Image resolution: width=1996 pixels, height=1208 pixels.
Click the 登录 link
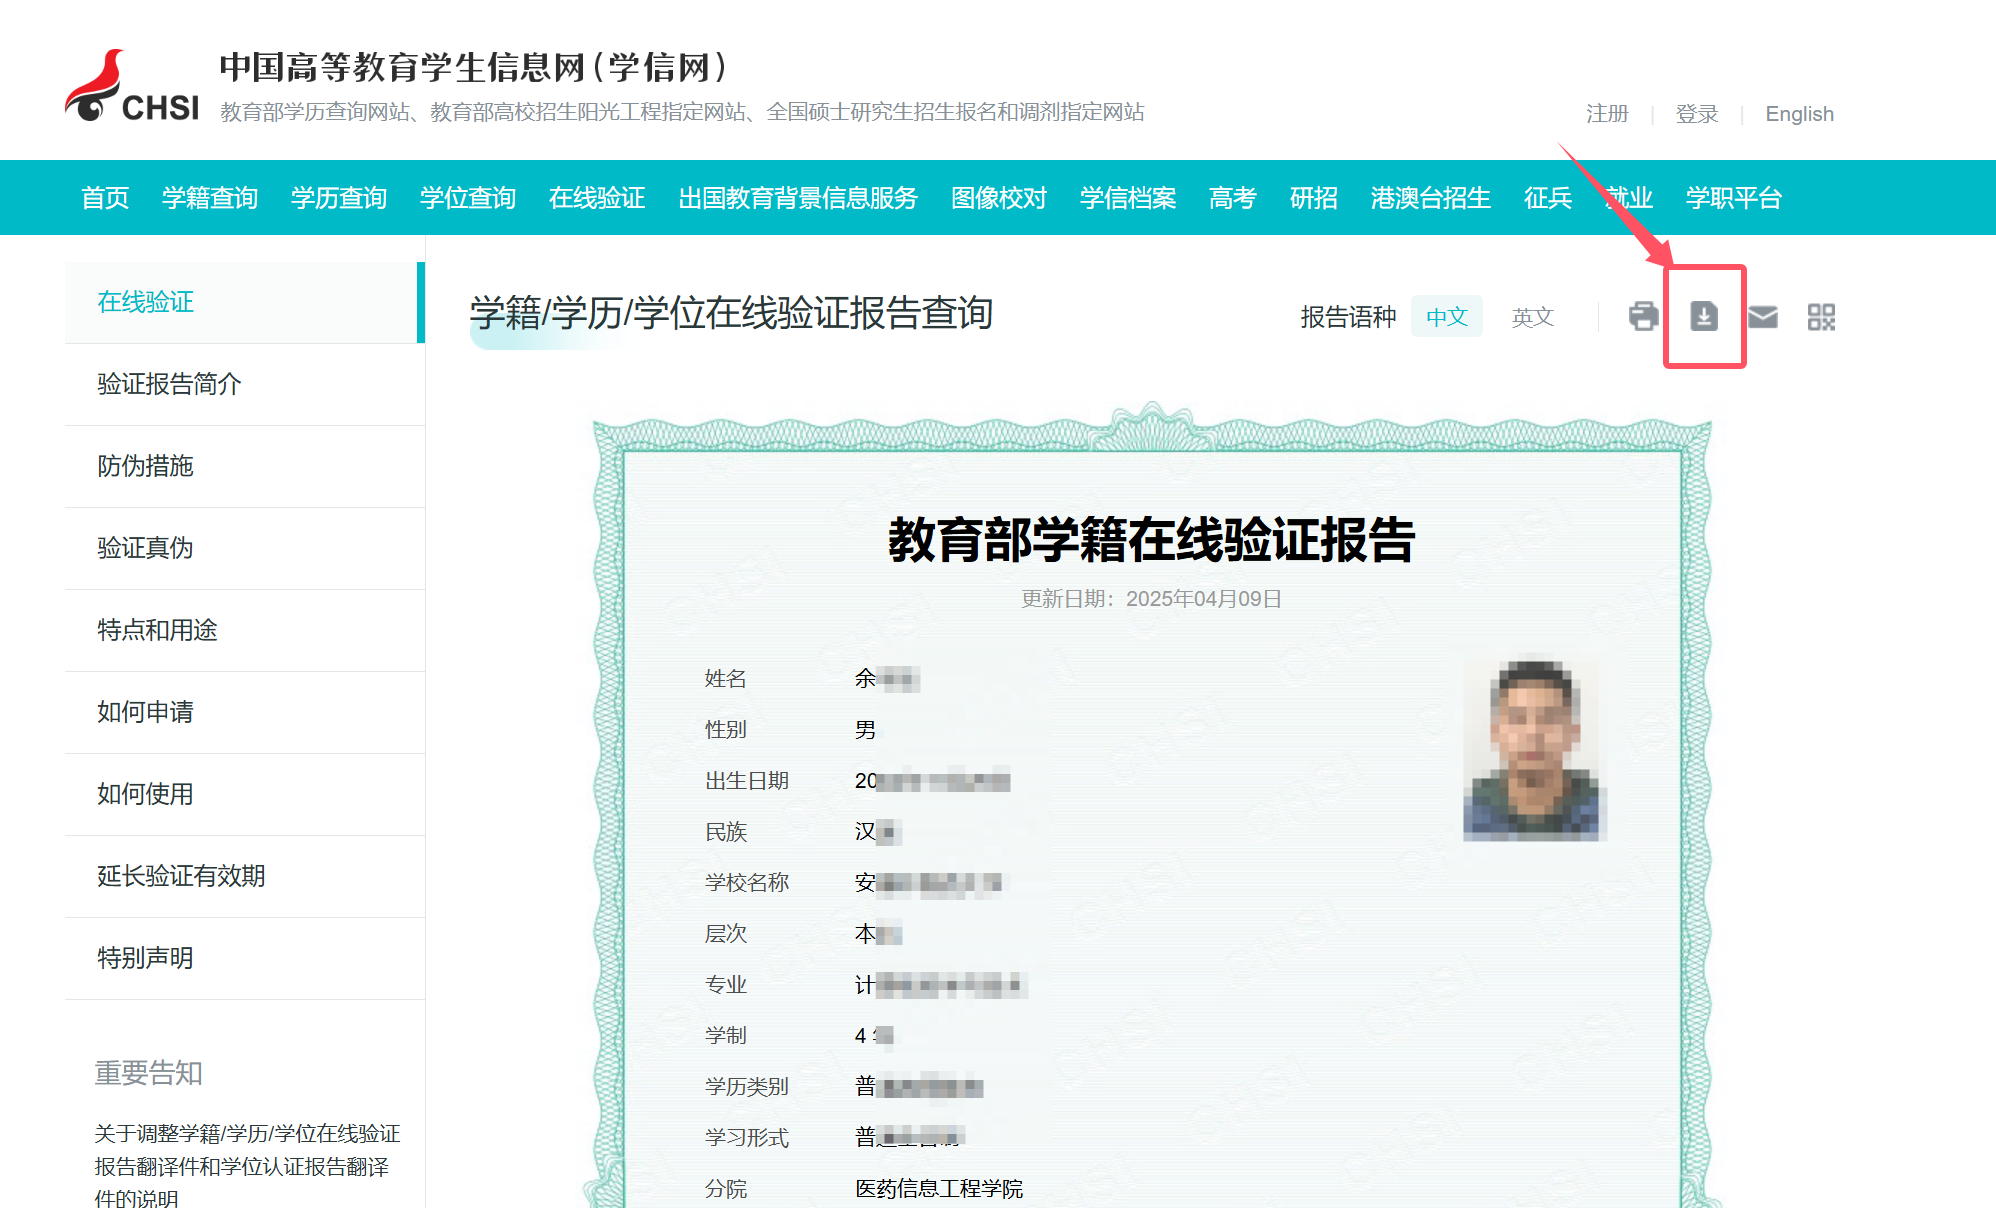click(x=1696, y=114)
